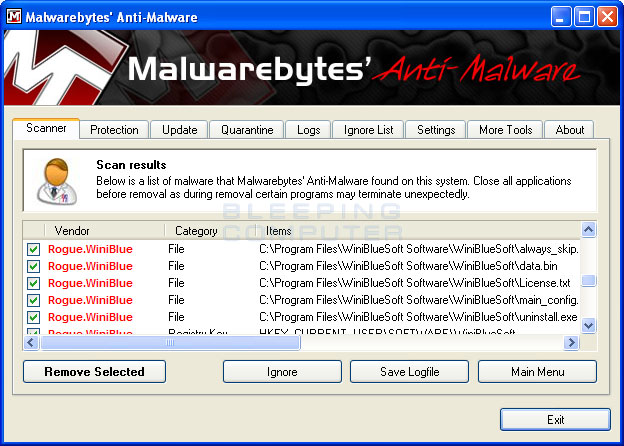
Task: Open the Ignore List tab
Action: 369,130
